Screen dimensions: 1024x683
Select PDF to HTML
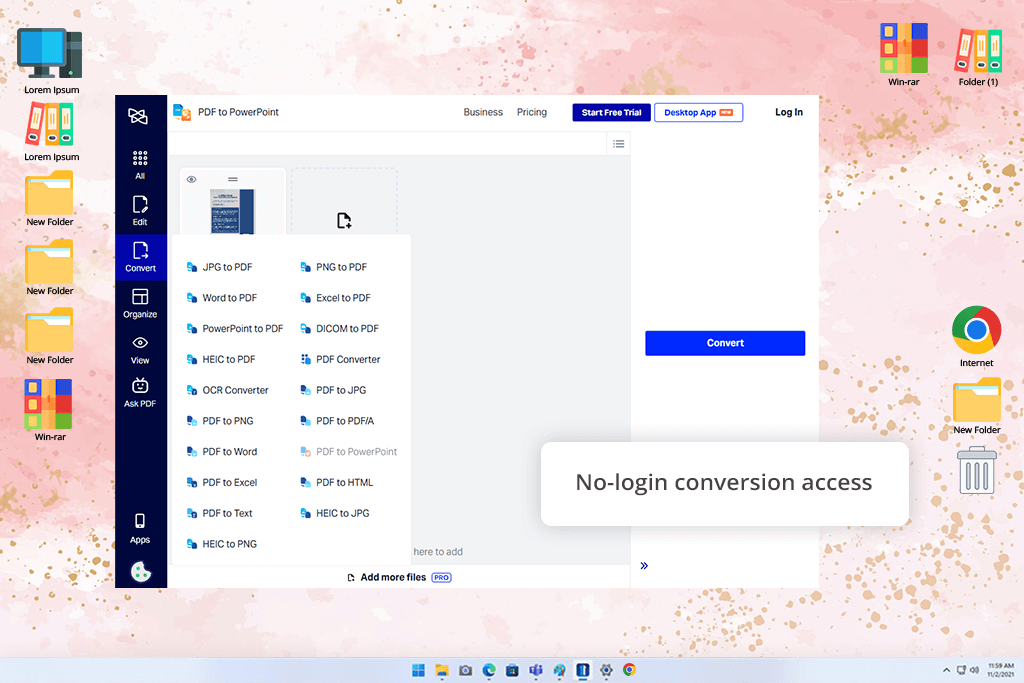[x=337, y=482]
